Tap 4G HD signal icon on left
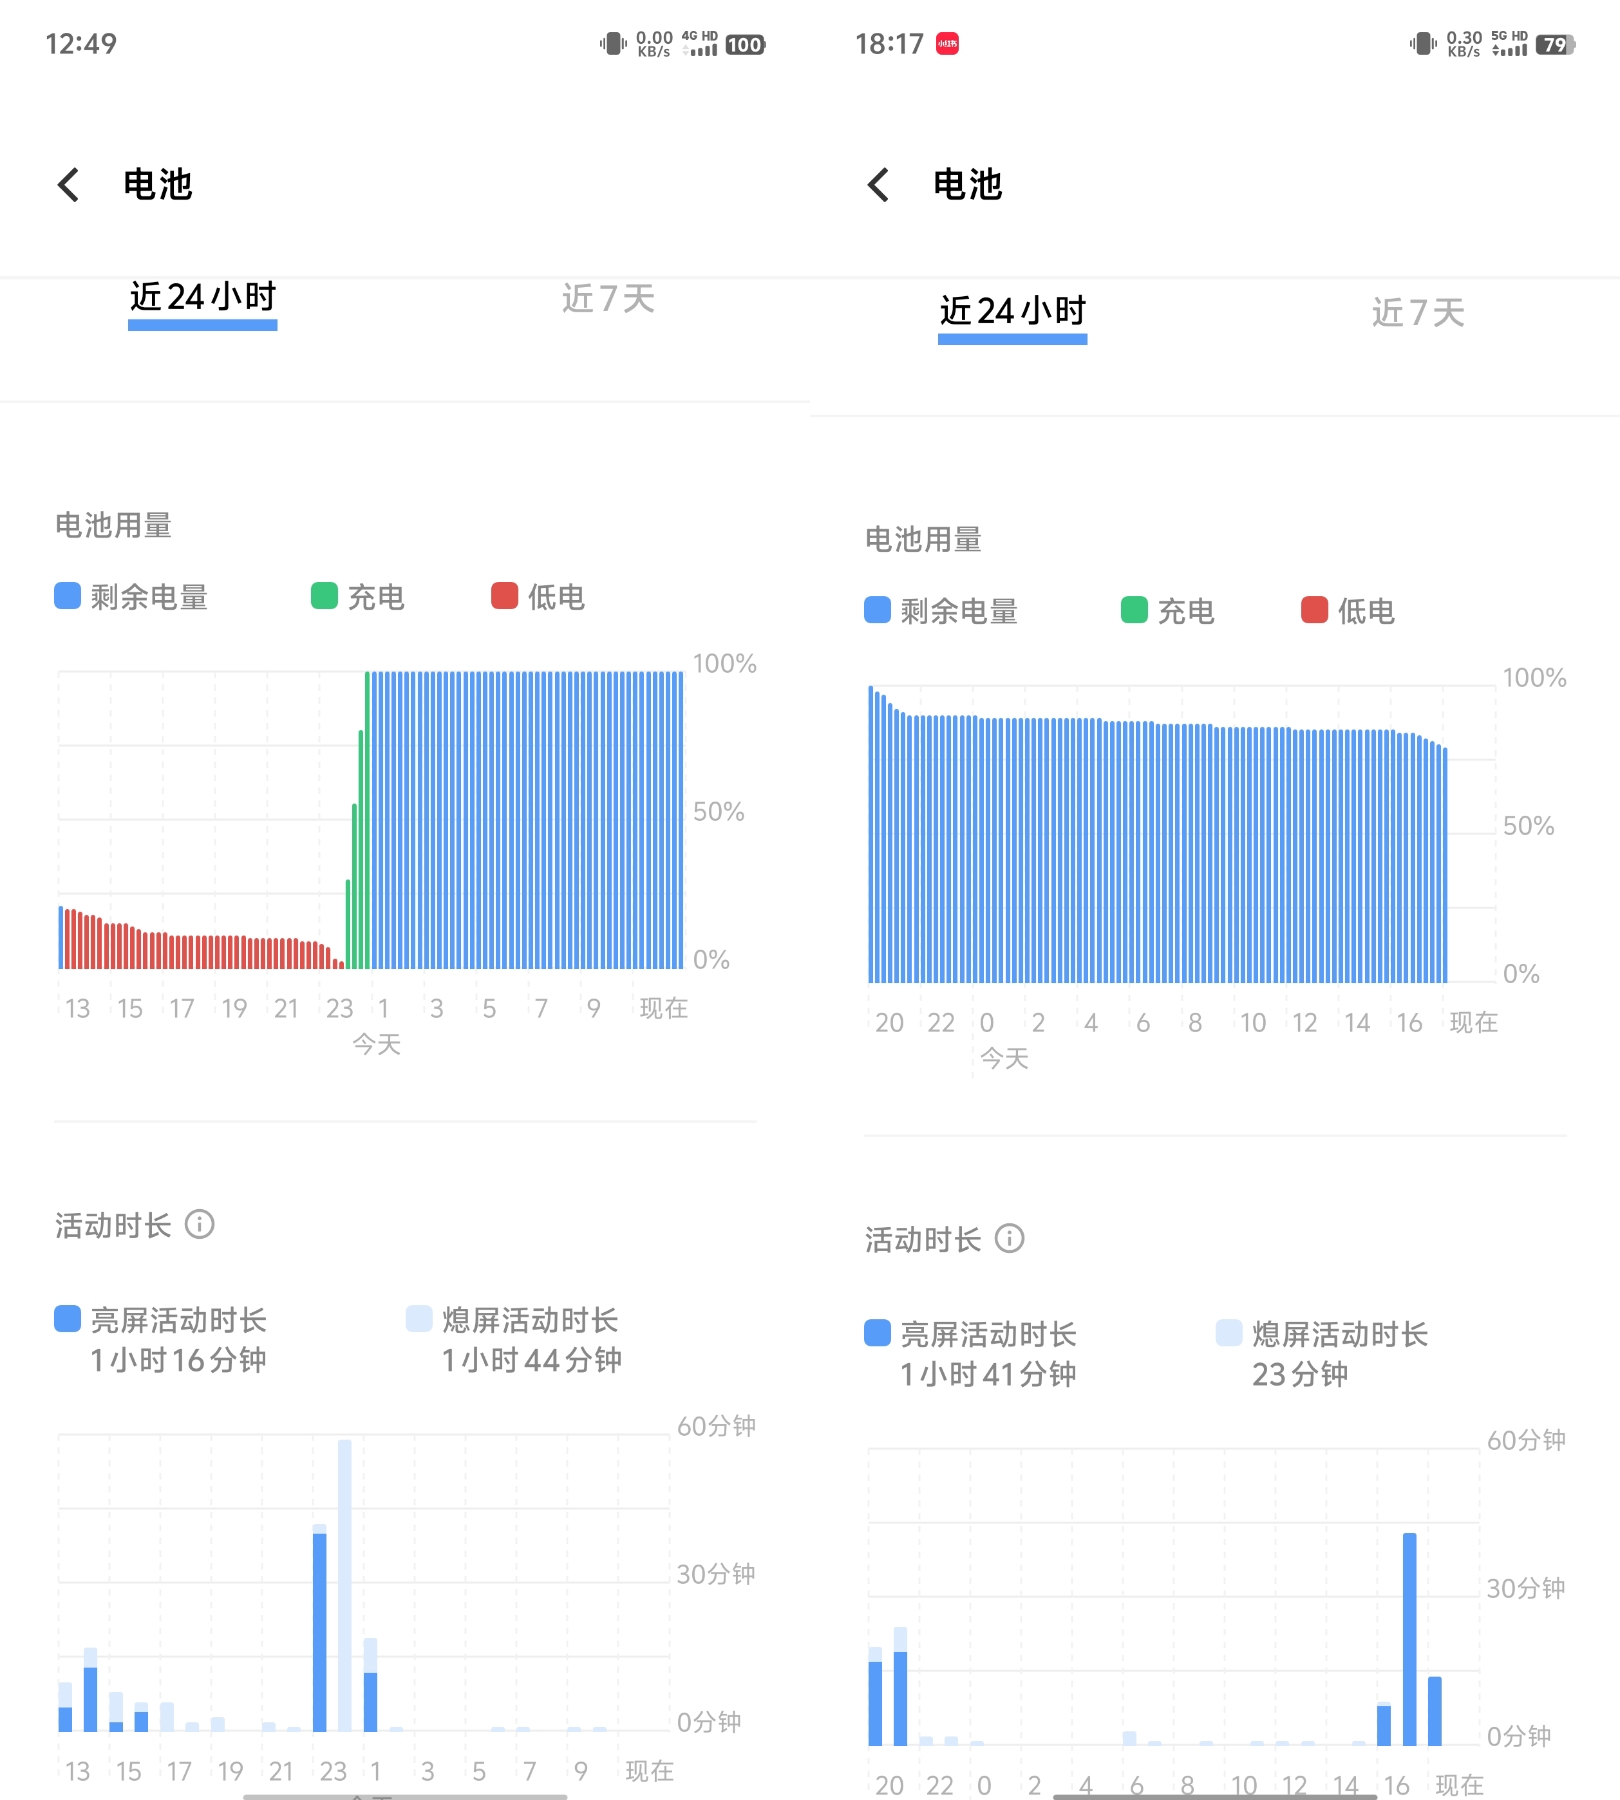The width and height of the screenshot is (1620, 1800). coord(700,43)
